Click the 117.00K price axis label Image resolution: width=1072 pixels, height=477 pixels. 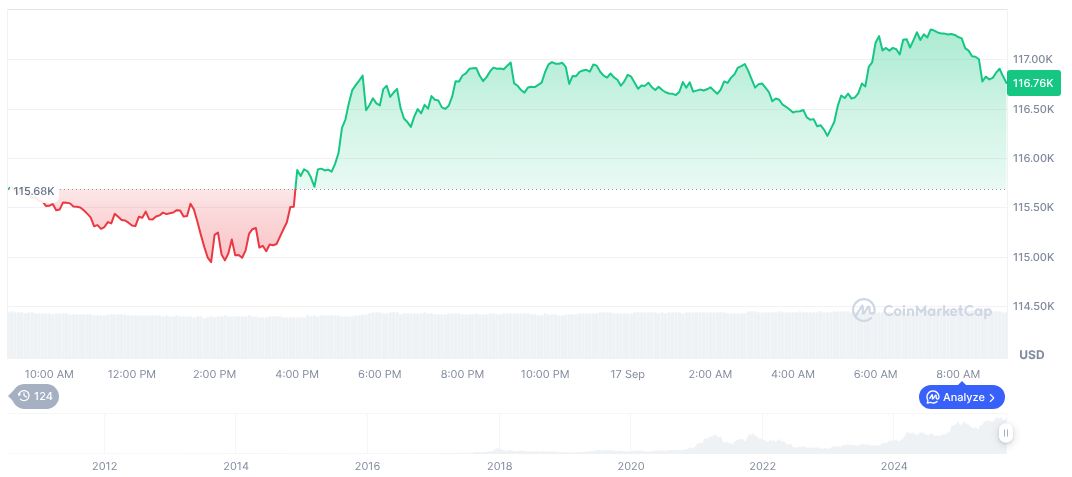1034,59
